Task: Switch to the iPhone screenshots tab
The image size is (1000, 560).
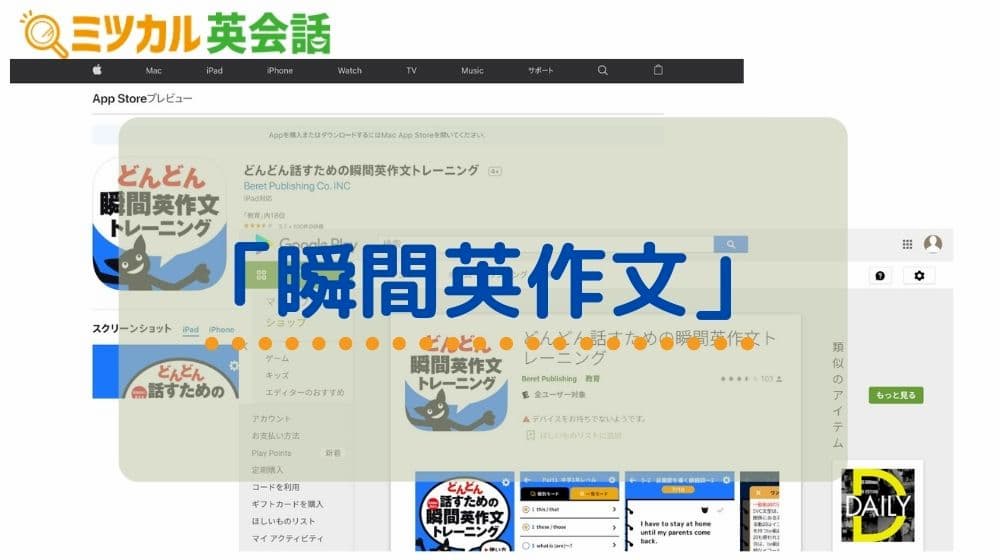Action: click(221, 330)
